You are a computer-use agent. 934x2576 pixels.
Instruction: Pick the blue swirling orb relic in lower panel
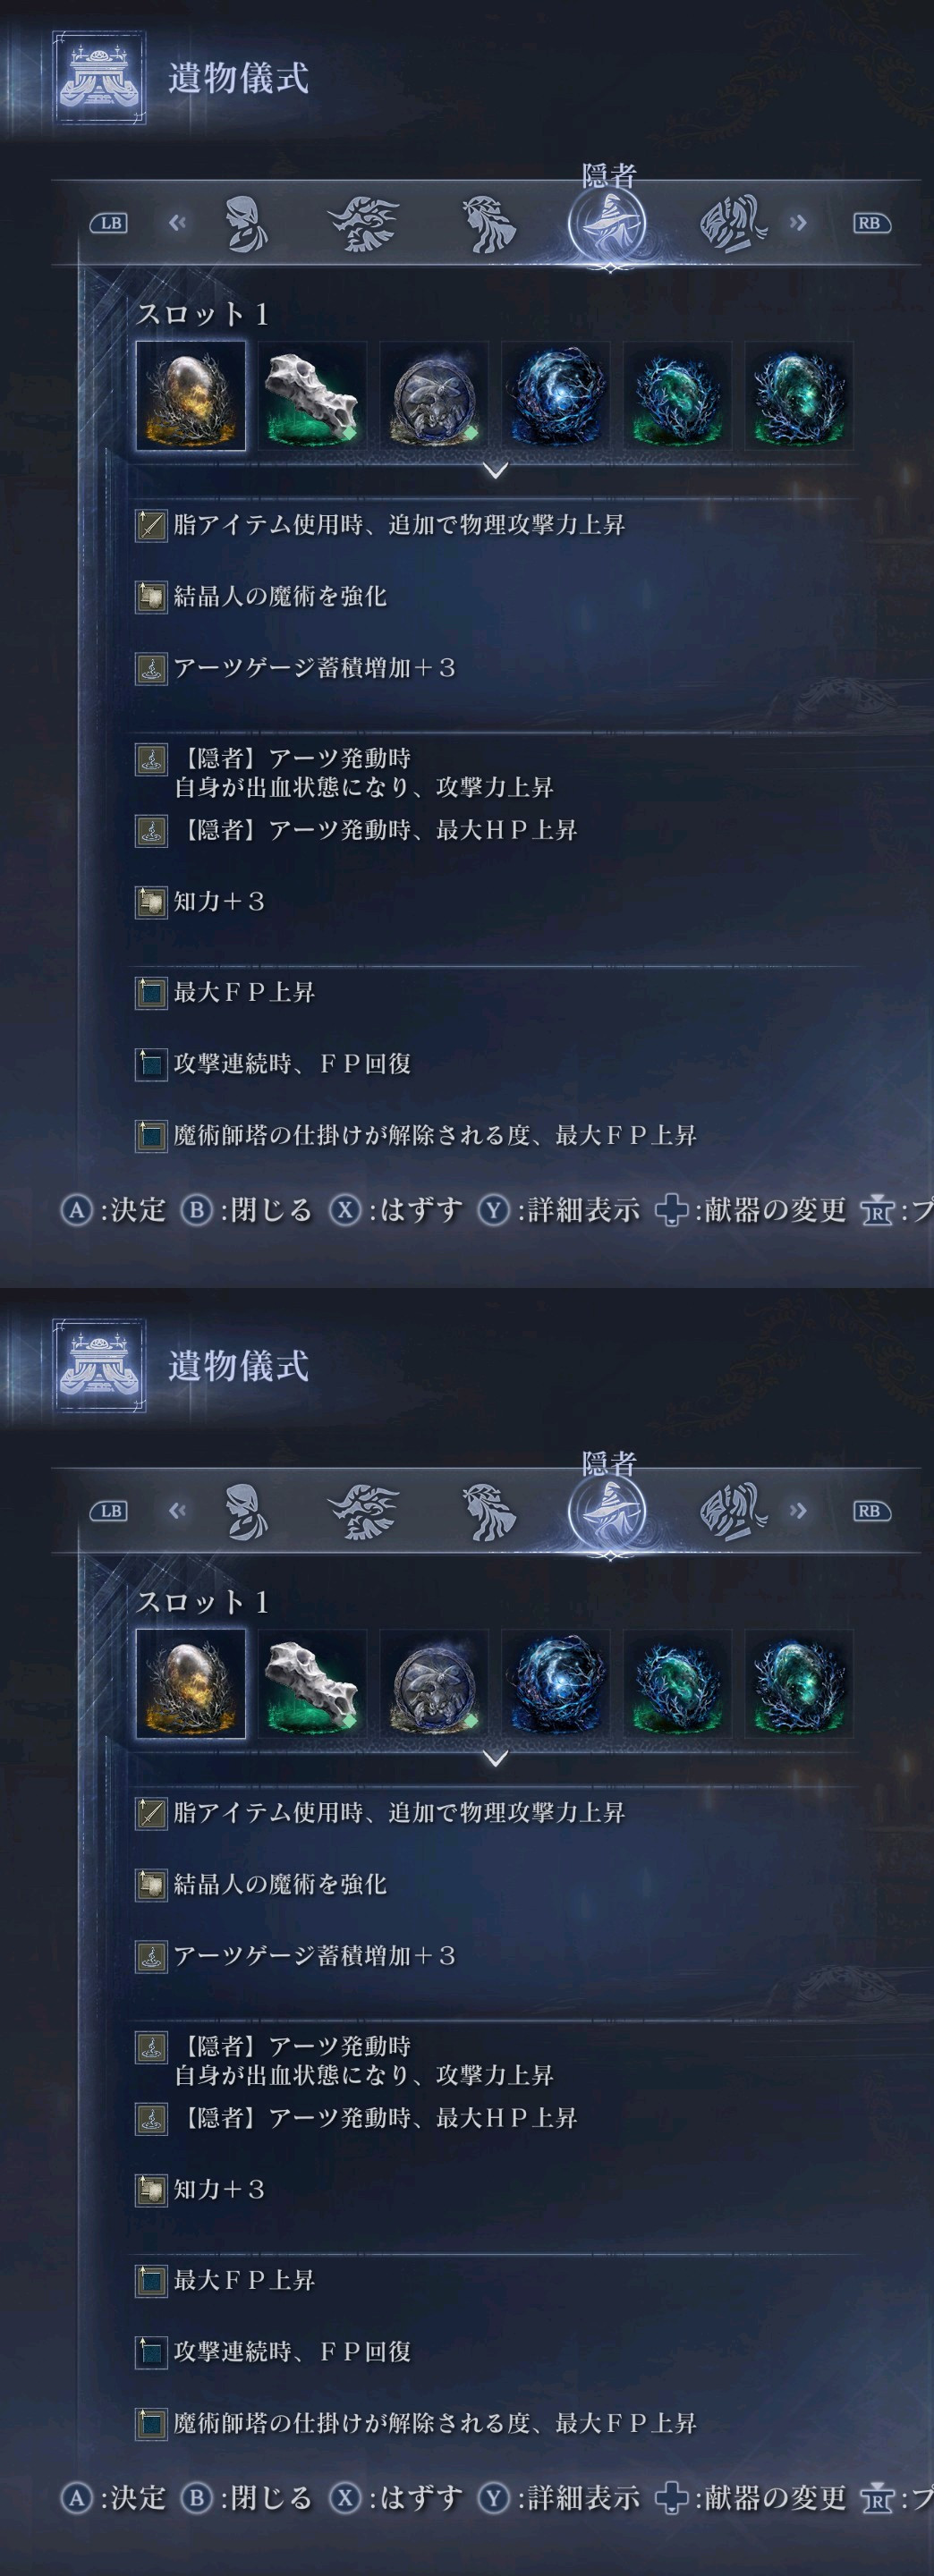coord(556,1684)
